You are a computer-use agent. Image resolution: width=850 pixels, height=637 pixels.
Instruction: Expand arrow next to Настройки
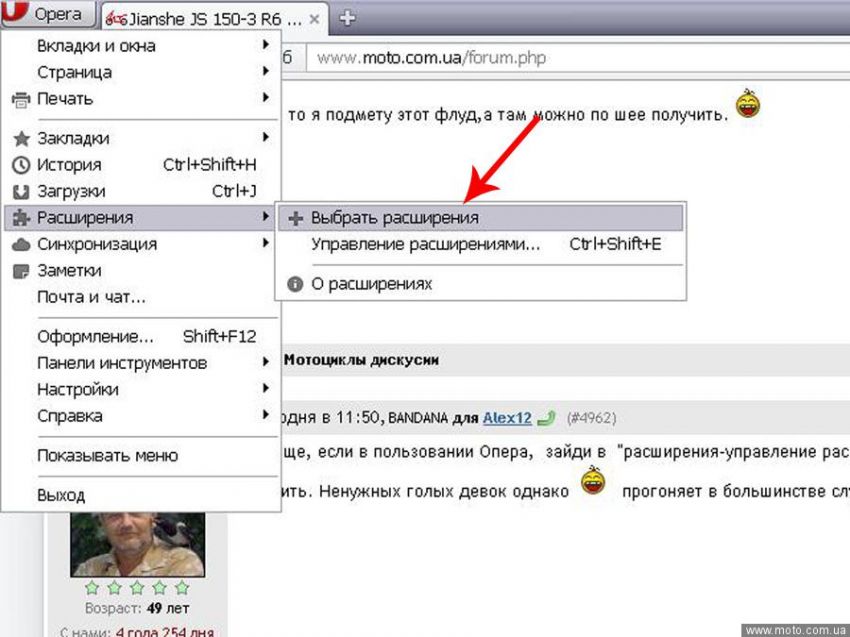(266, 389)
